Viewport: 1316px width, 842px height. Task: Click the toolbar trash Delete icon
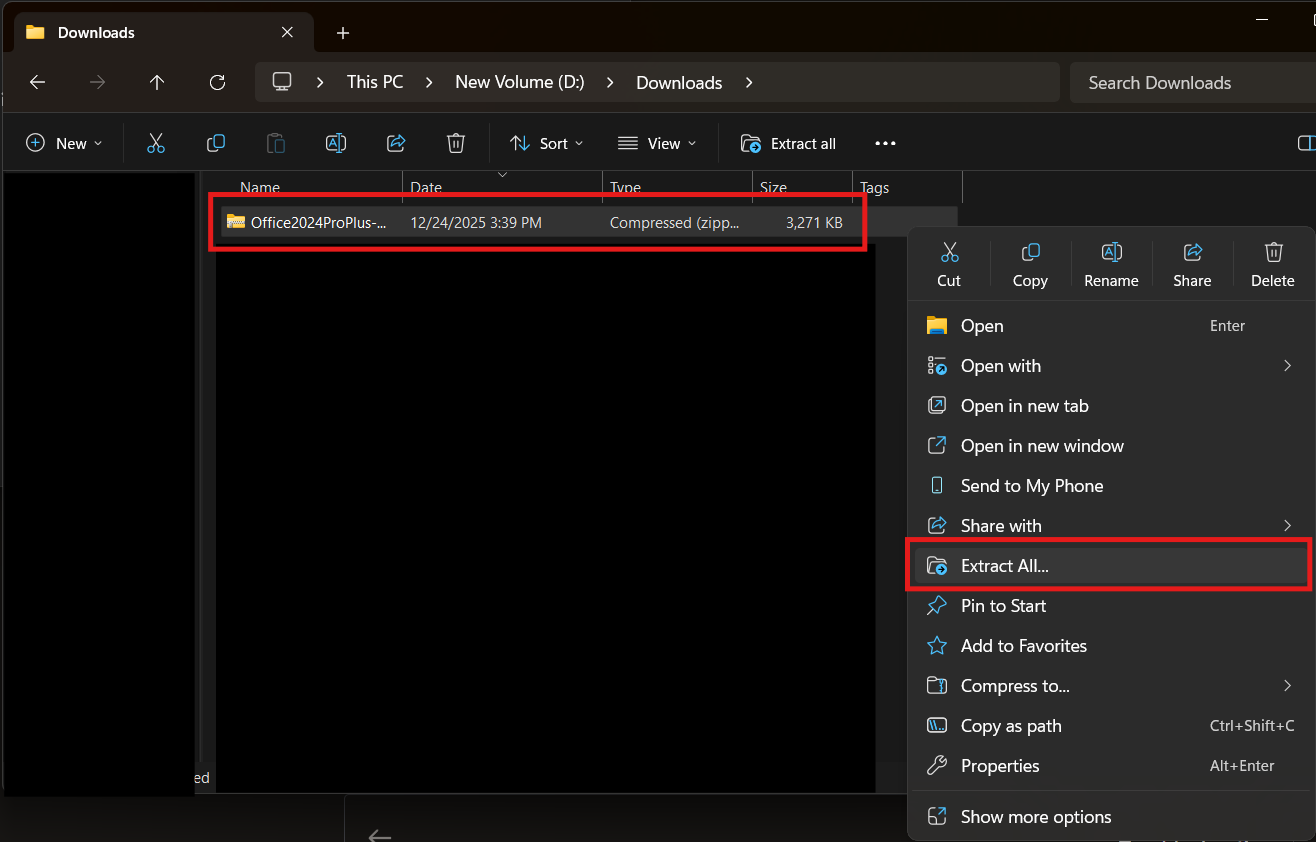[x=456, y=143]
